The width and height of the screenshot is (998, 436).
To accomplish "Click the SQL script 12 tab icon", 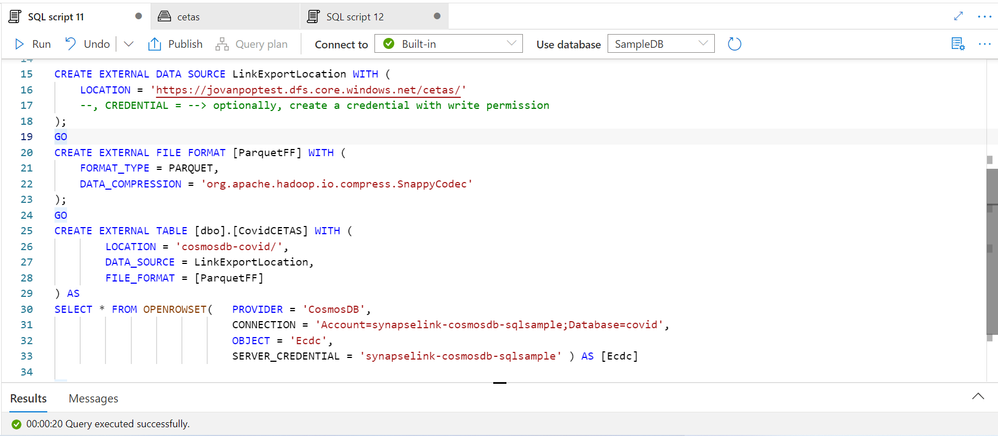I will coord(313,17).
